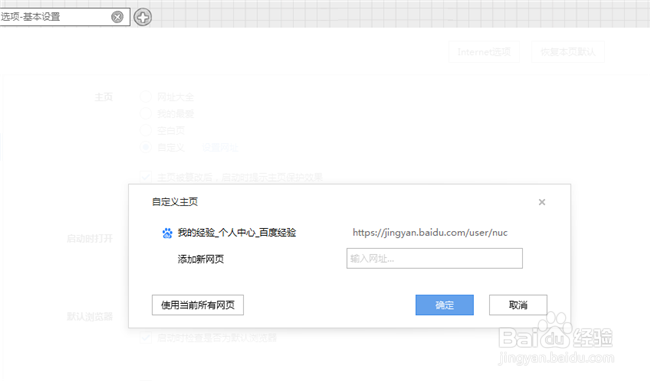
Task: Select 我的经验_个人中心_百度经验 entry
Action: (x=237, y=233)
